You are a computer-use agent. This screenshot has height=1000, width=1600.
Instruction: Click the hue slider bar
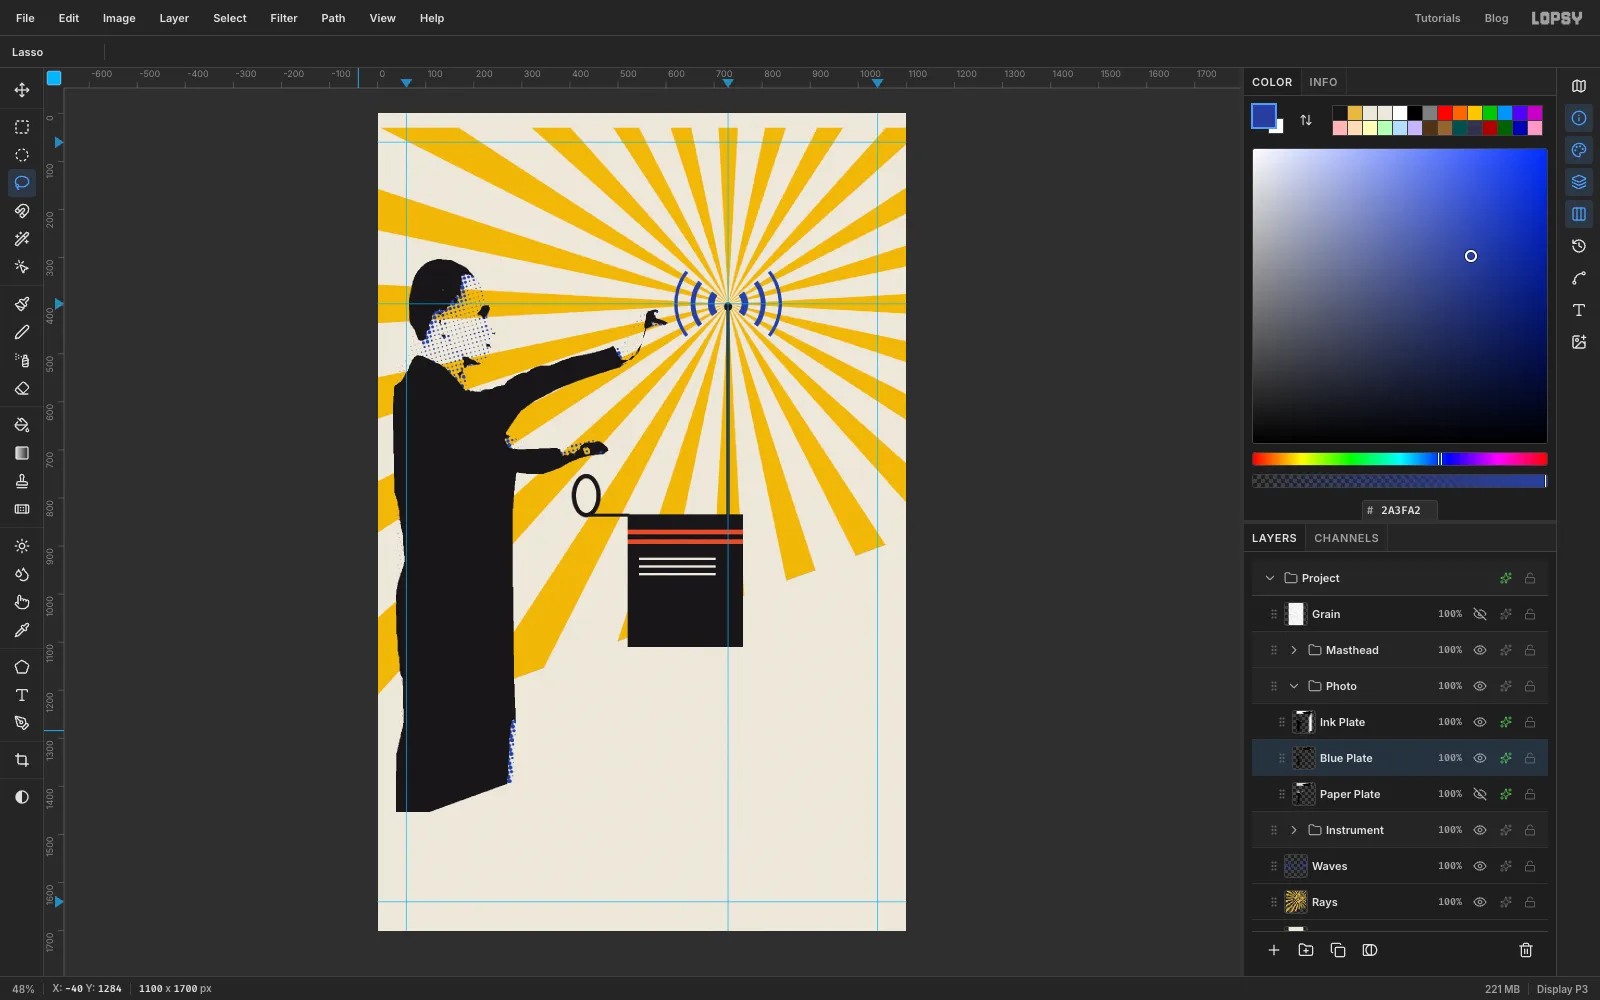pos(1400,459)
